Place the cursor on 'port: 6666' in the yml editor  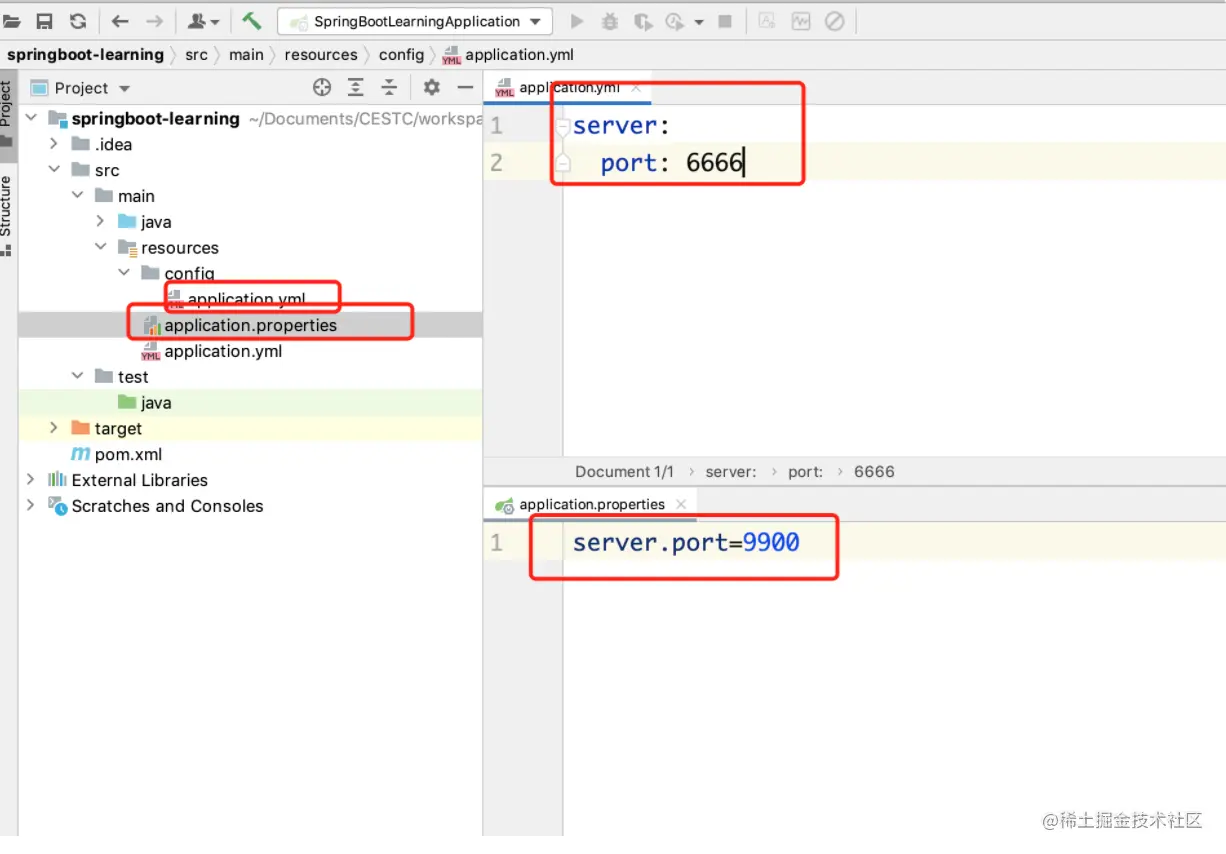pyautogui.click(x=671, y=163)
